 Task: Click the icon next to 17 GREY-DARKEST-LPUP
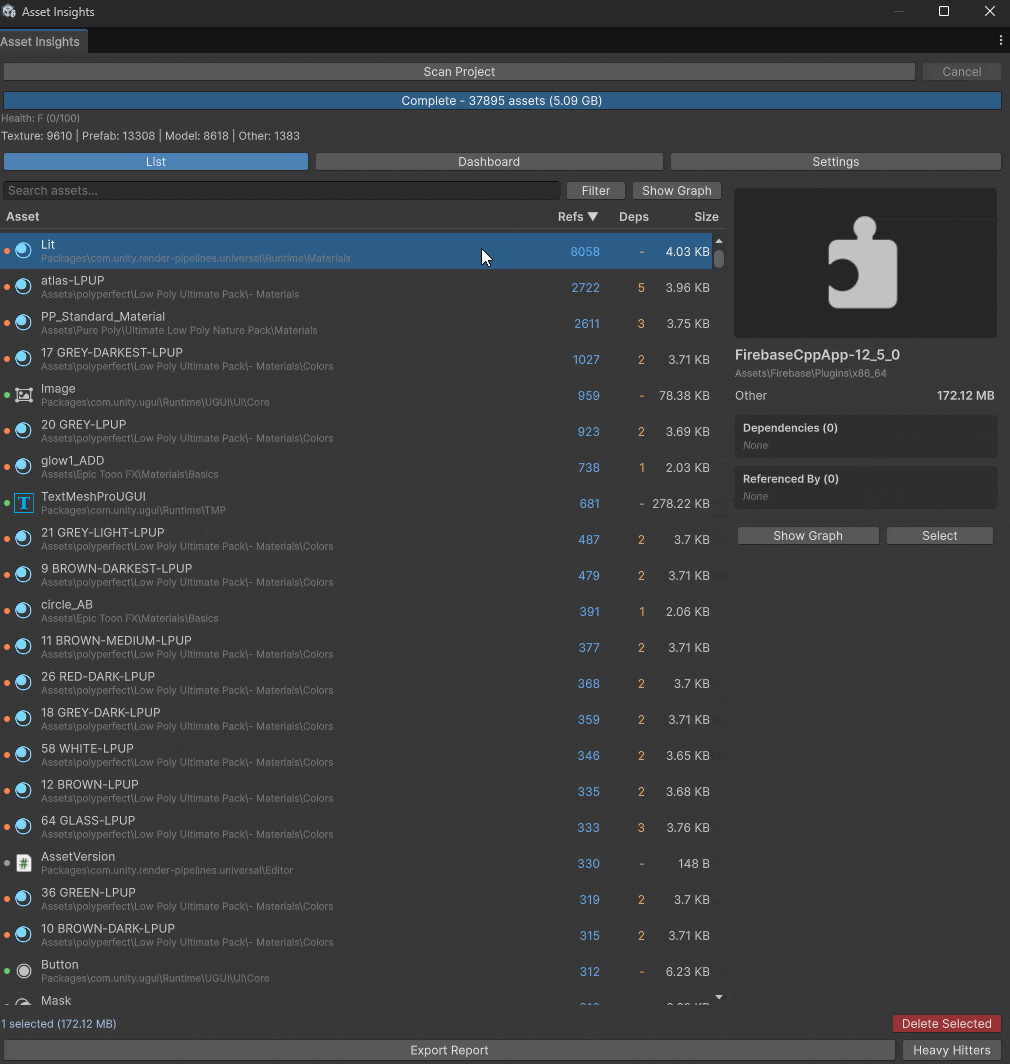24,358
